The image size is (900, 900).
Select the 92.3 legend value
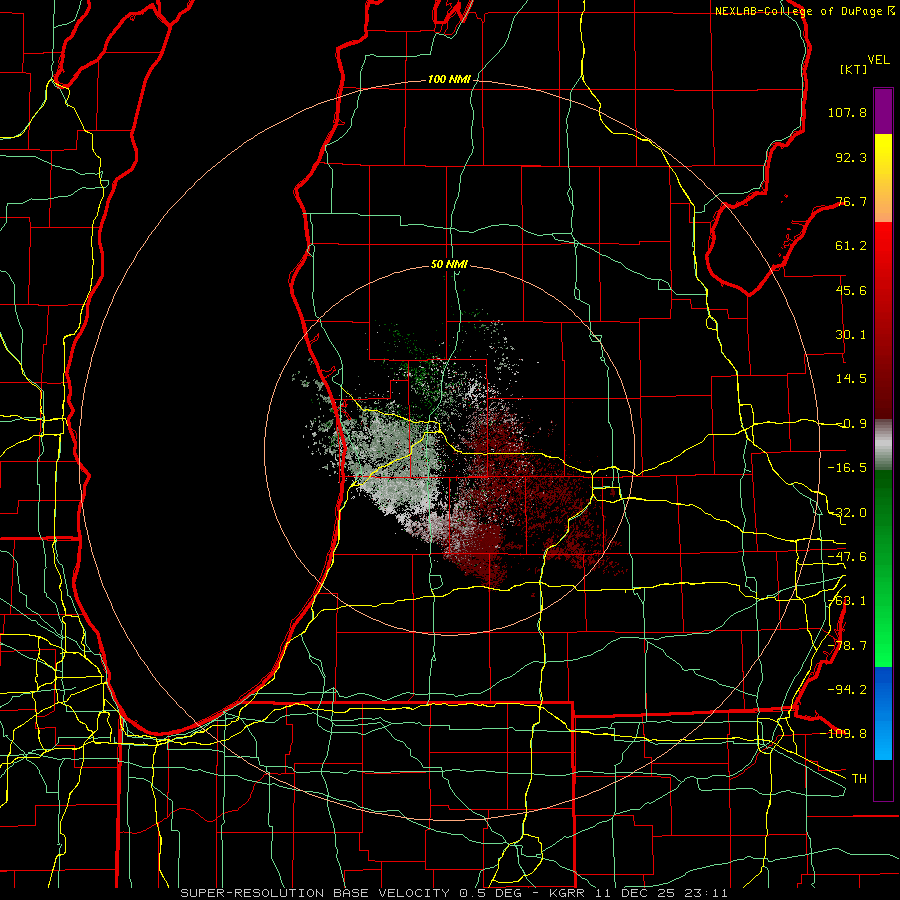(851, 157)
